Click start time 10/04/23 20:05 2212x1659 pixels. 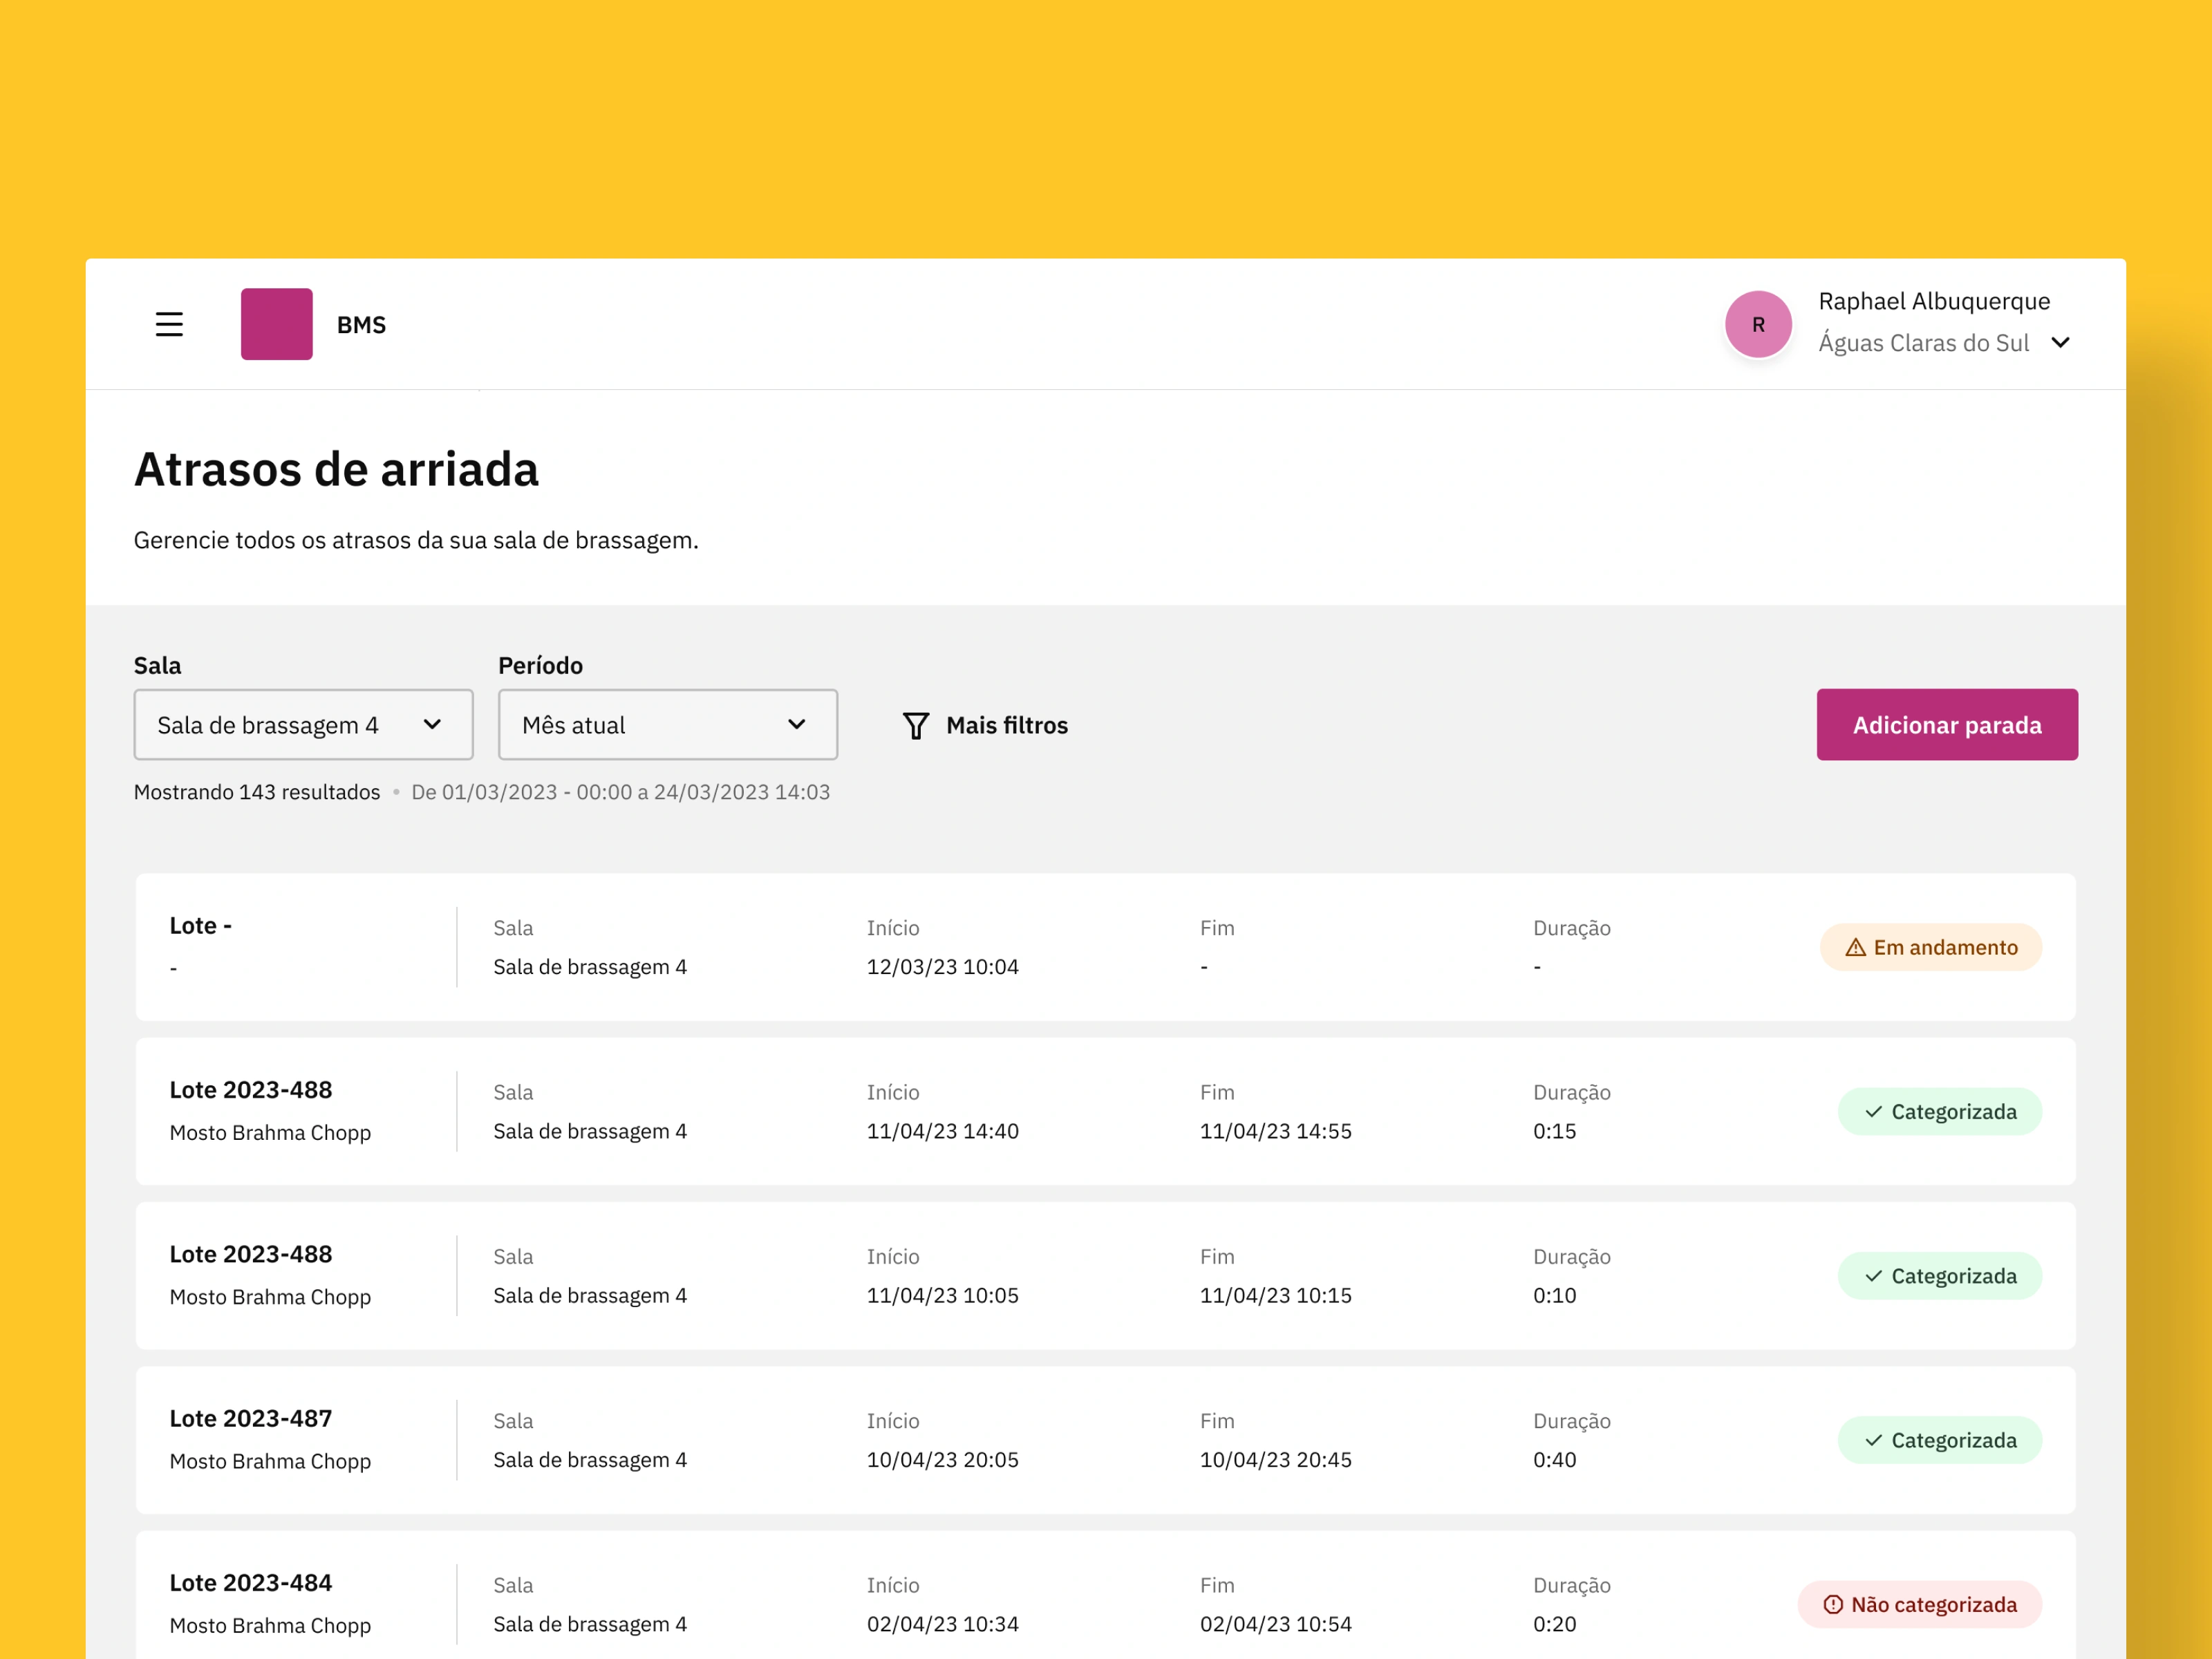[x=943, y=1460]
